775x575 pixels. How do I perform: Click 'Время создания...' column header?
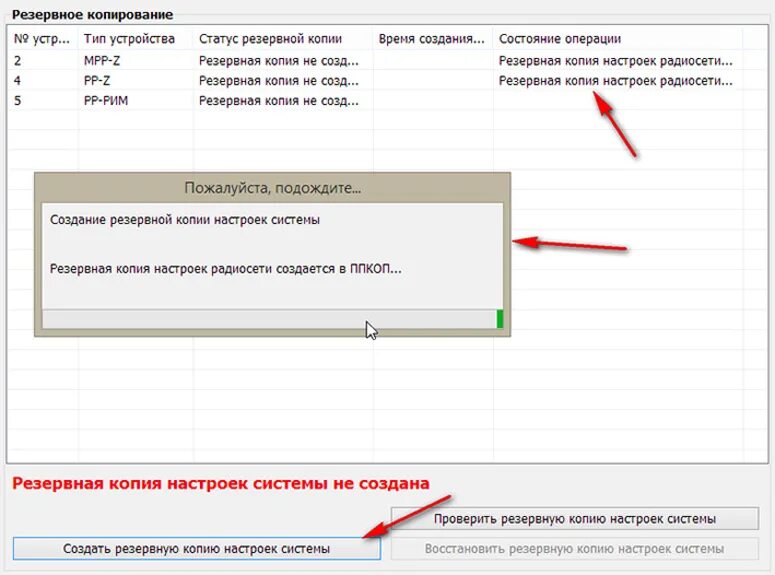(x=431, y=39)
